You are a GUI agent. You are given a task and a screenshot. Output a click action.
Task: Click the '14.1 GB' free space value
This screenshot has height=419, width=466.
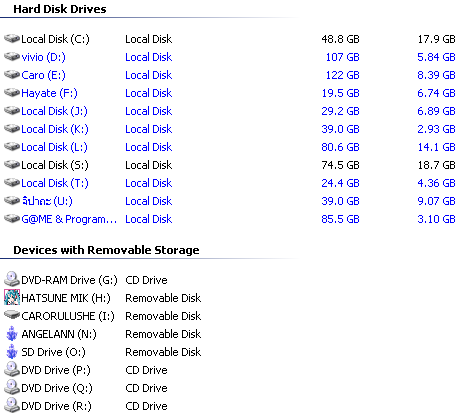tap(437, 147)
